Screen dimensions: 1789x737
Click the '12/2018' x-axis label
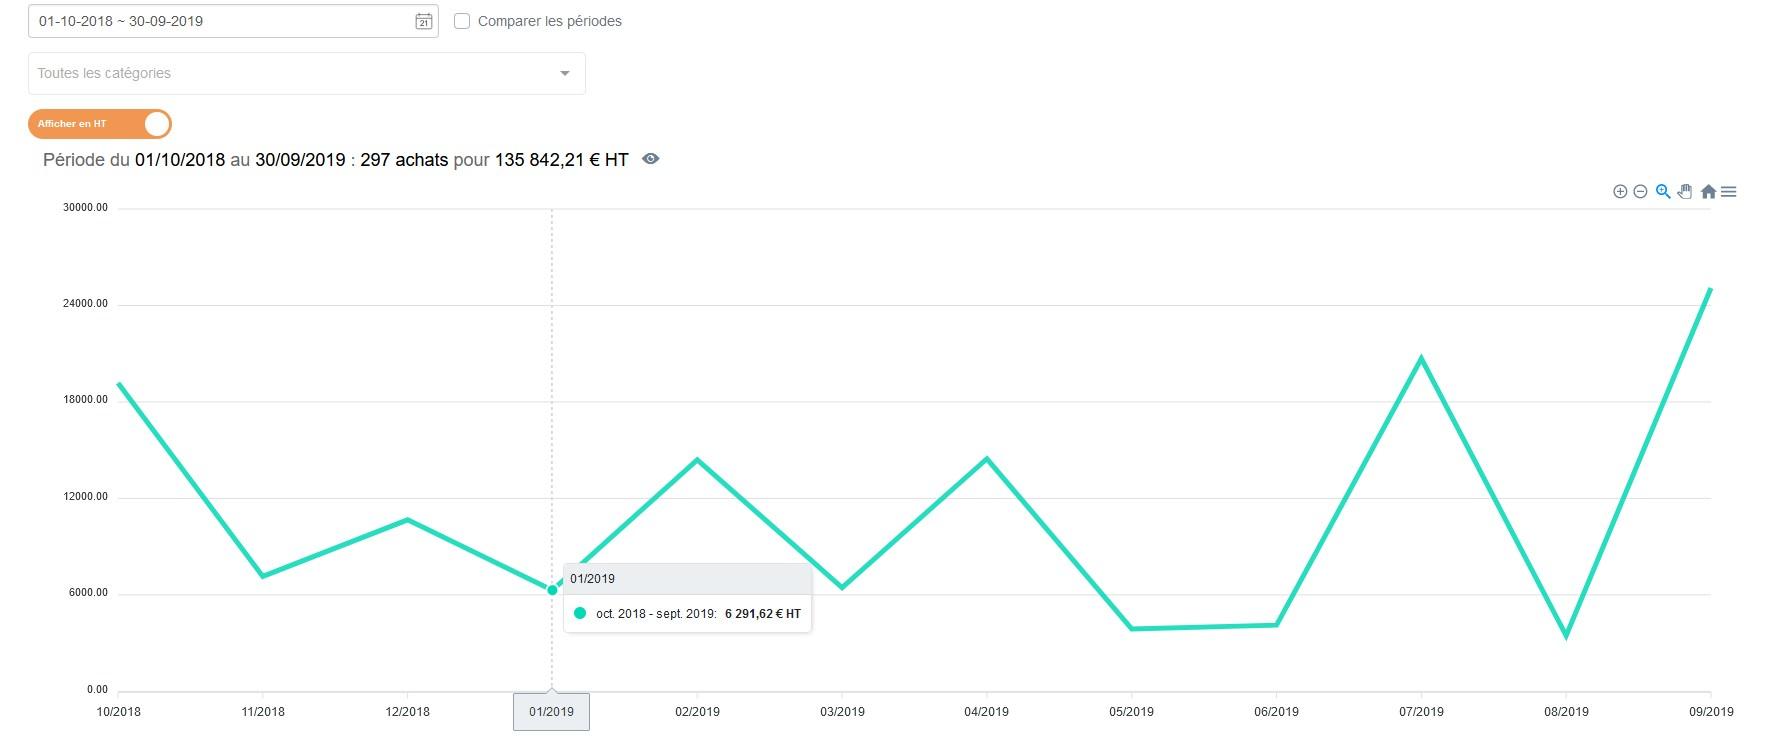[x=408, y=712]
